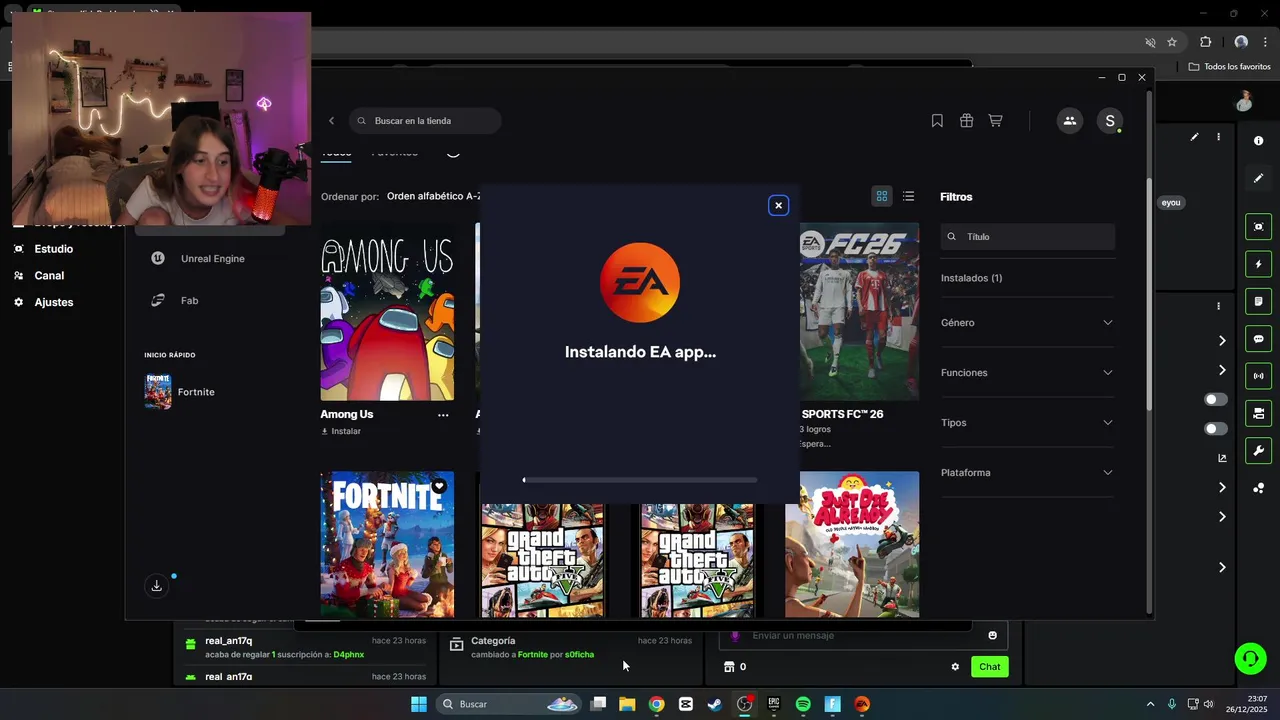Open the wrench tools icon in sidebar
Screen dimensions: 1280x720
pyautogui.click(x=1258, y=450)
